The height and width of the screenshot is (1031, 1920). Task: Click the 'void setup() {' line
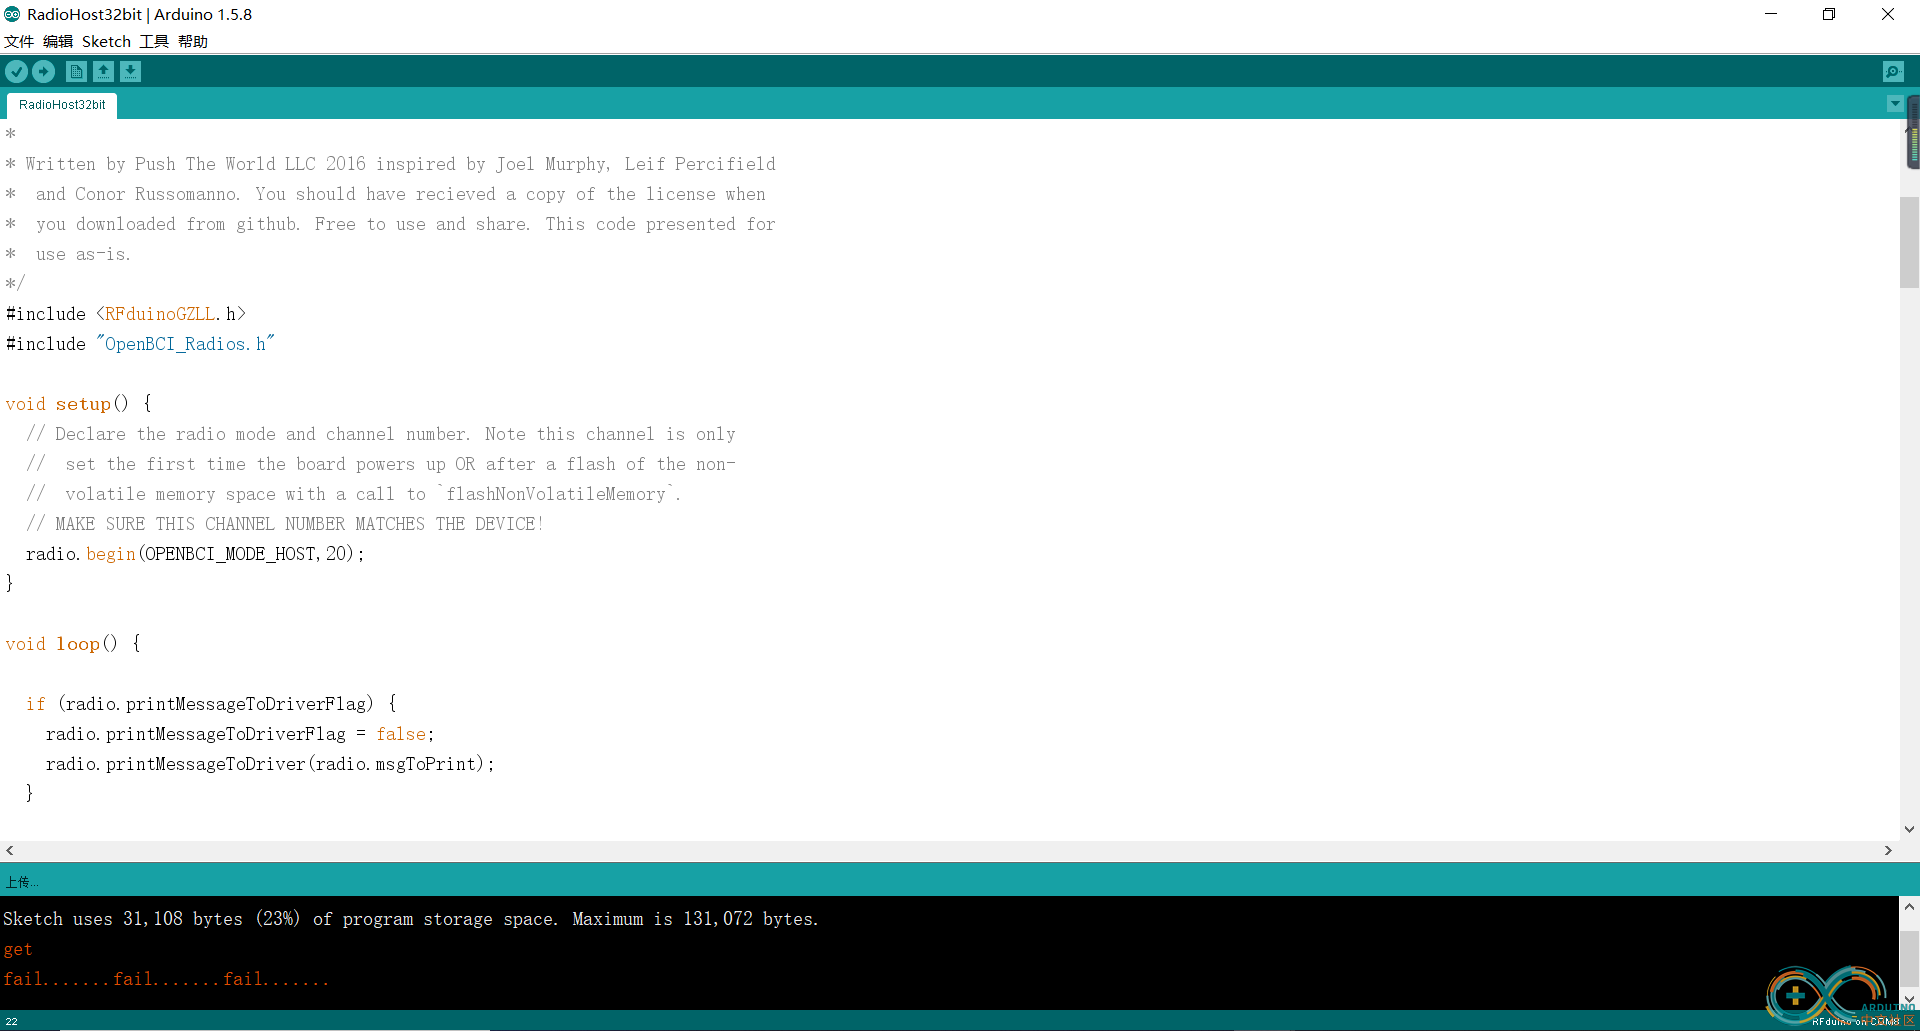click(x=79, y=403)
